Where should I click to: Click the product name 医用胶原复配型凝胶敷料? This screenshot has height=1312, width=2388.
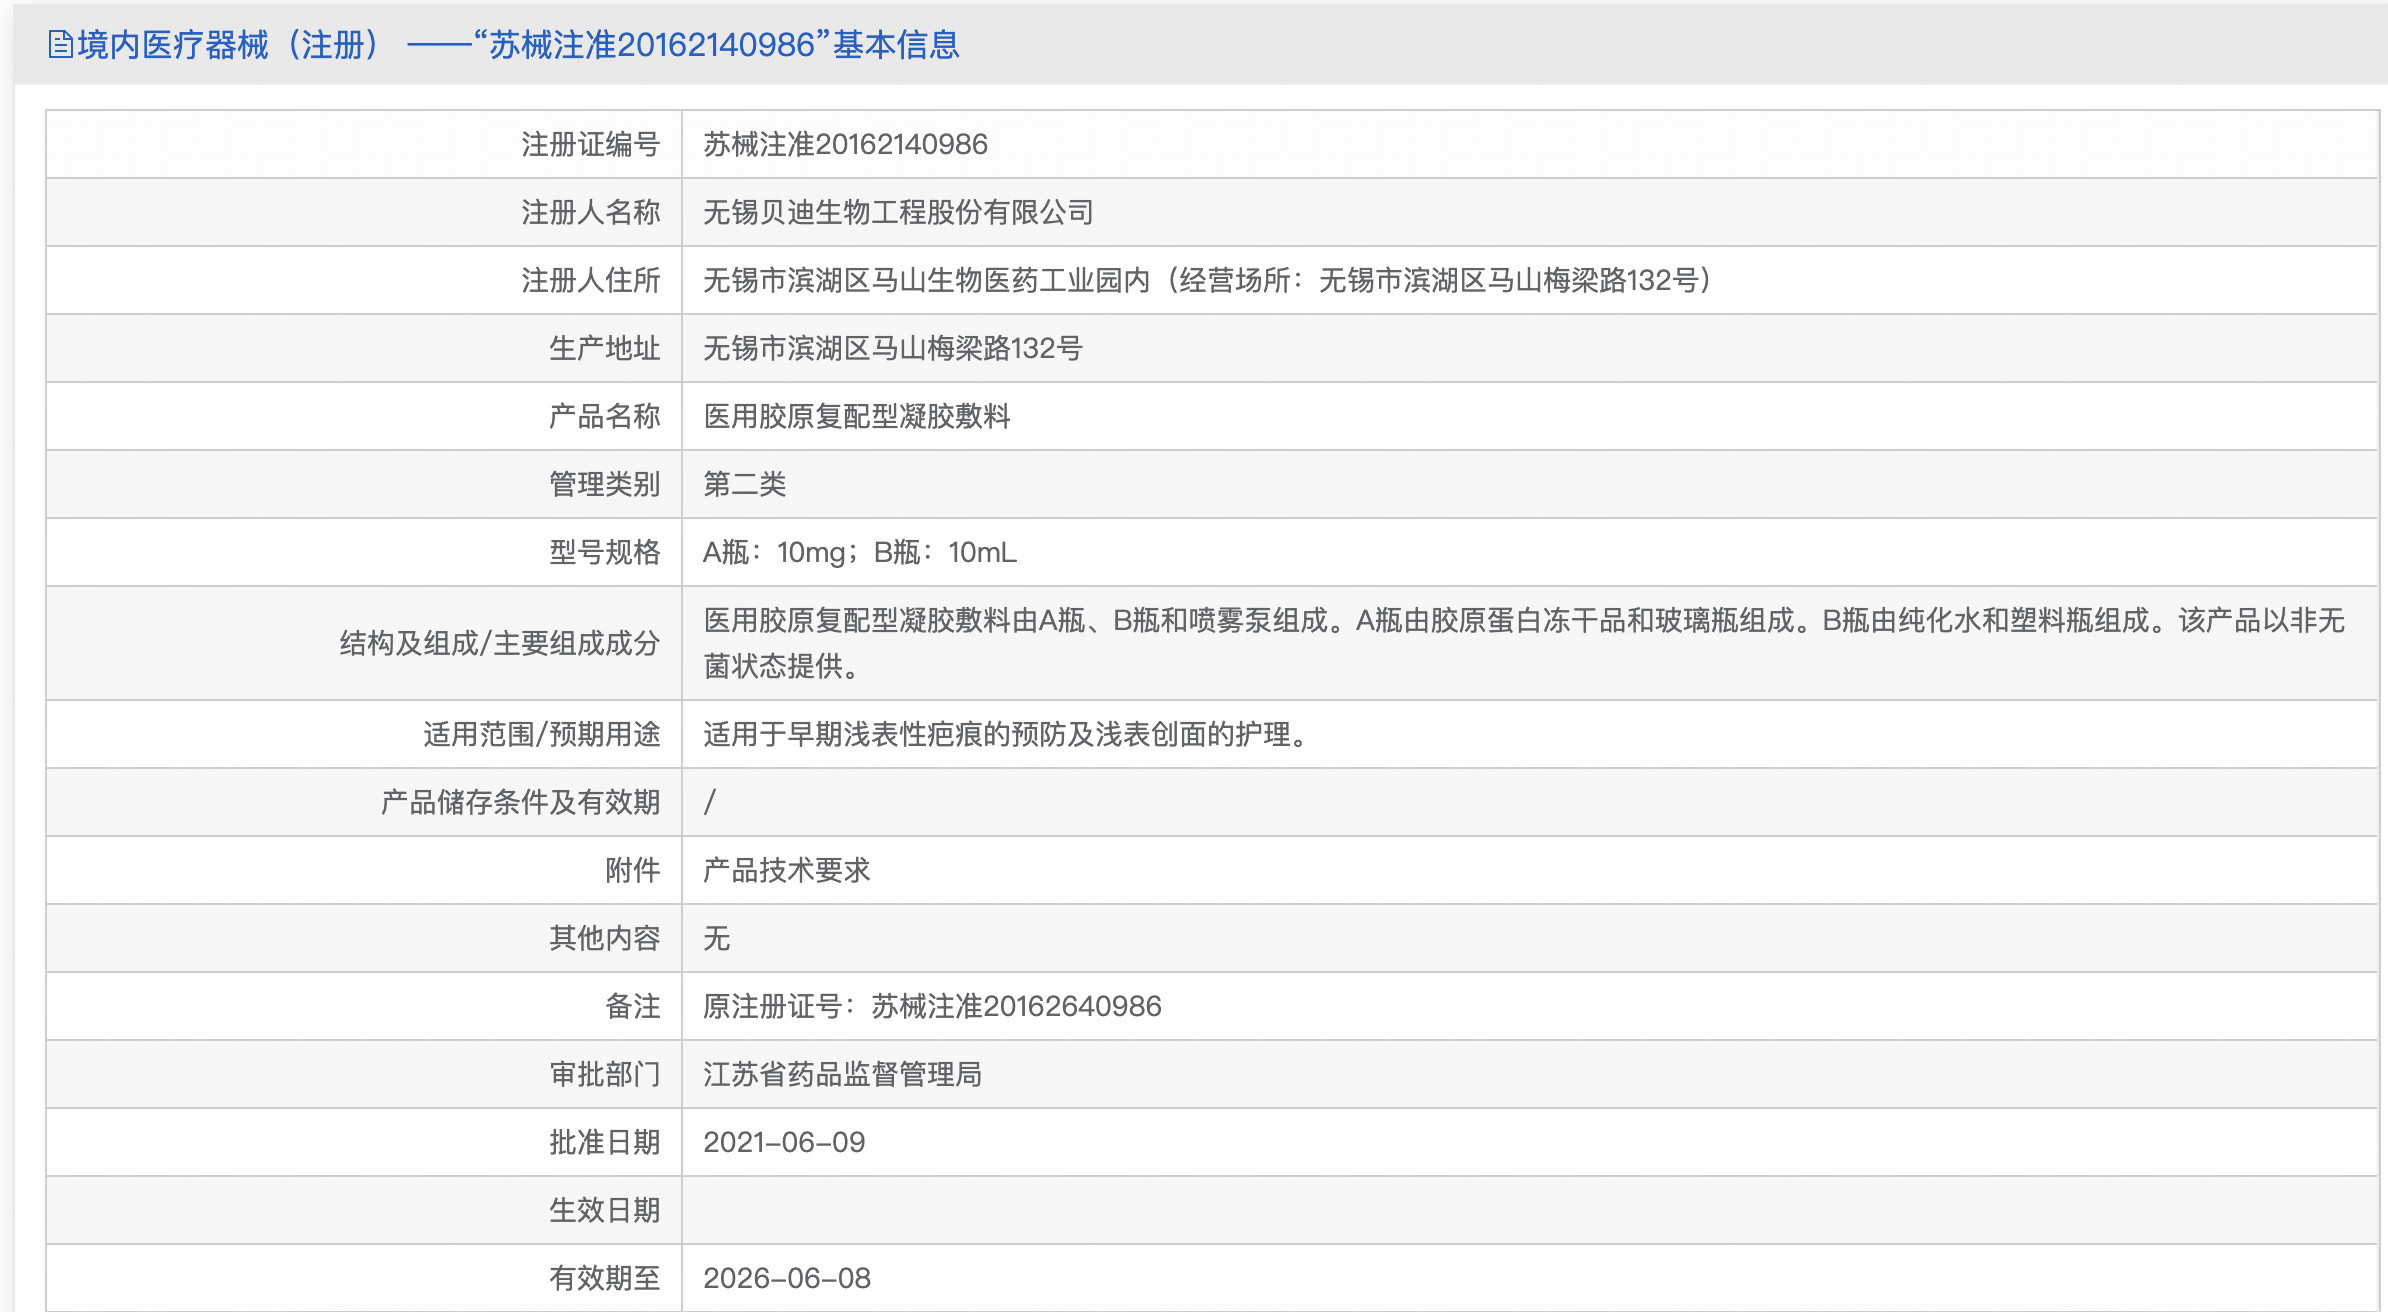pyautogui.click(x=856, y=417)
